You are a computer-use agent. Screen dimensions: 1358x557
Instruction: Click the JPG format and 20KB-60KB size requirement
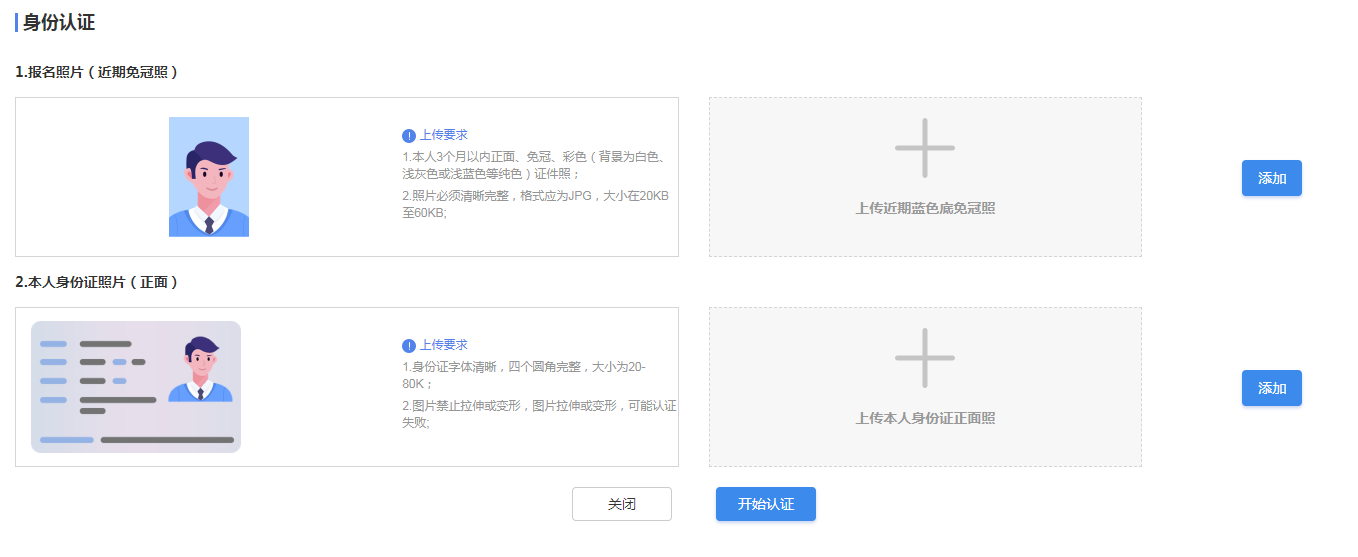pyautogui.click(x=535, y=203)
